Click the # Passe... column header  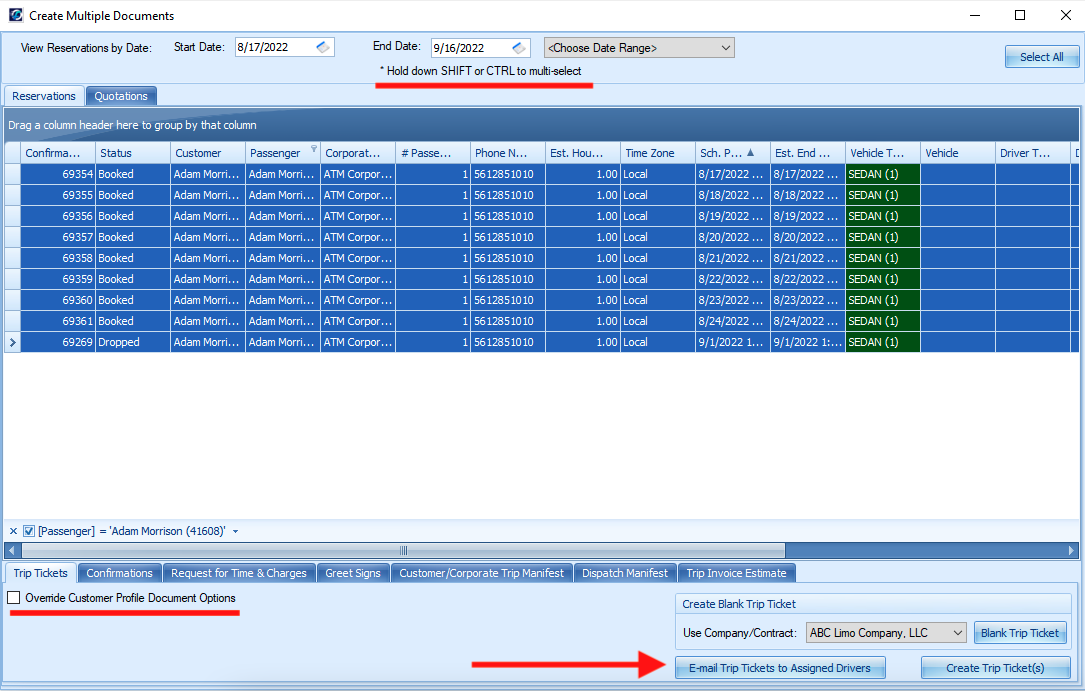(433, 153)
